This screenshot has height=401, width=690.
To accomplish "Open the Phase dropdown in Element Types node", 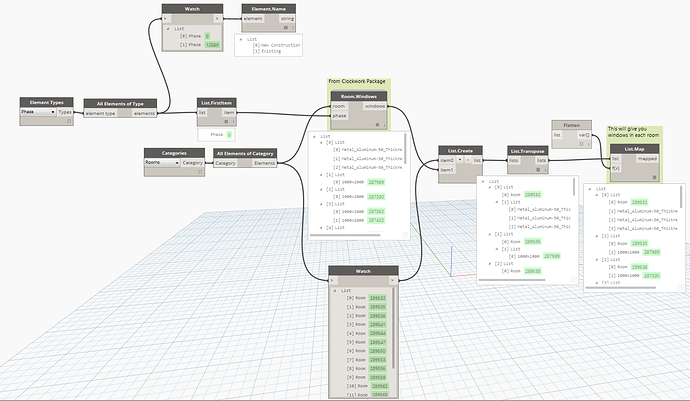I will coord(38,112).
